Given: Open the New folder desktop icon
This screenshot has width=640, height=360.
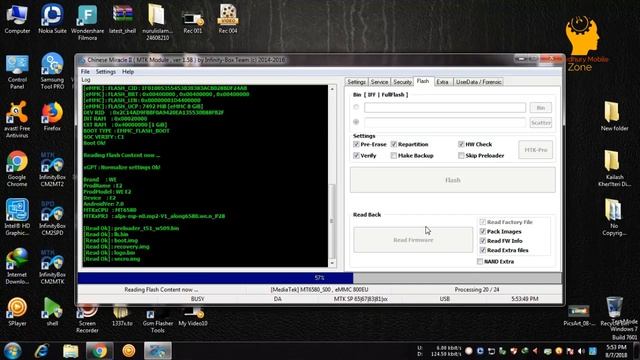Looking at the screenshot, I should [x=614, y=116].
